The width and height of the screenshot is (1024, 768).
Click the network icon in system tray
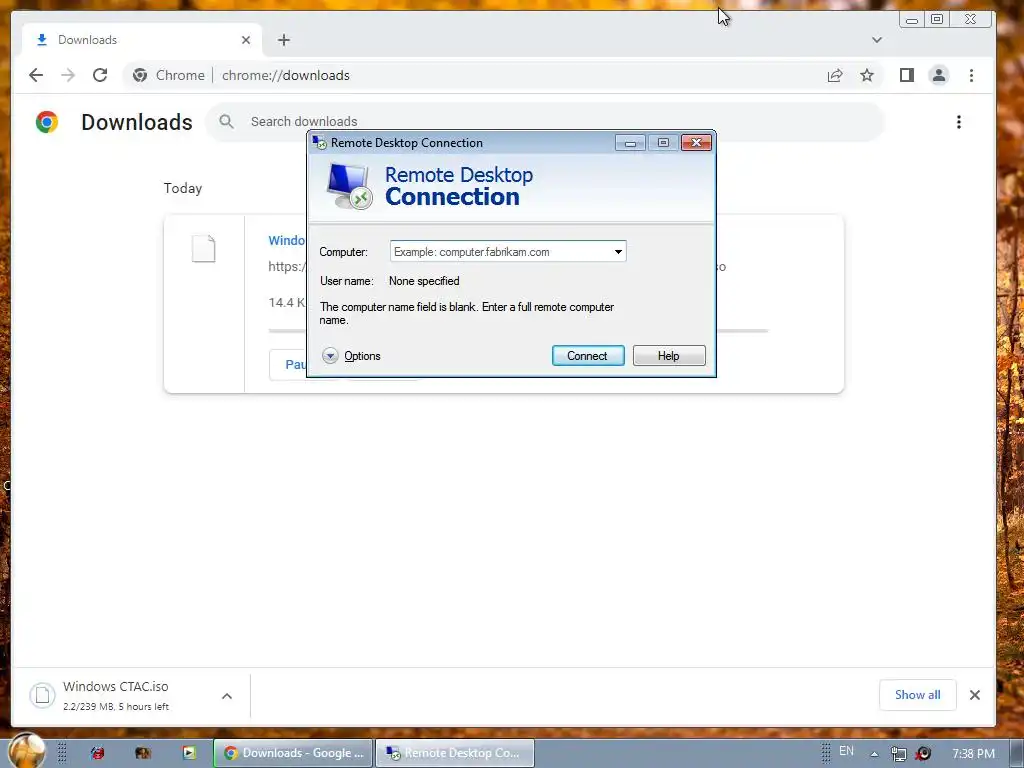(x=899, y=754)
